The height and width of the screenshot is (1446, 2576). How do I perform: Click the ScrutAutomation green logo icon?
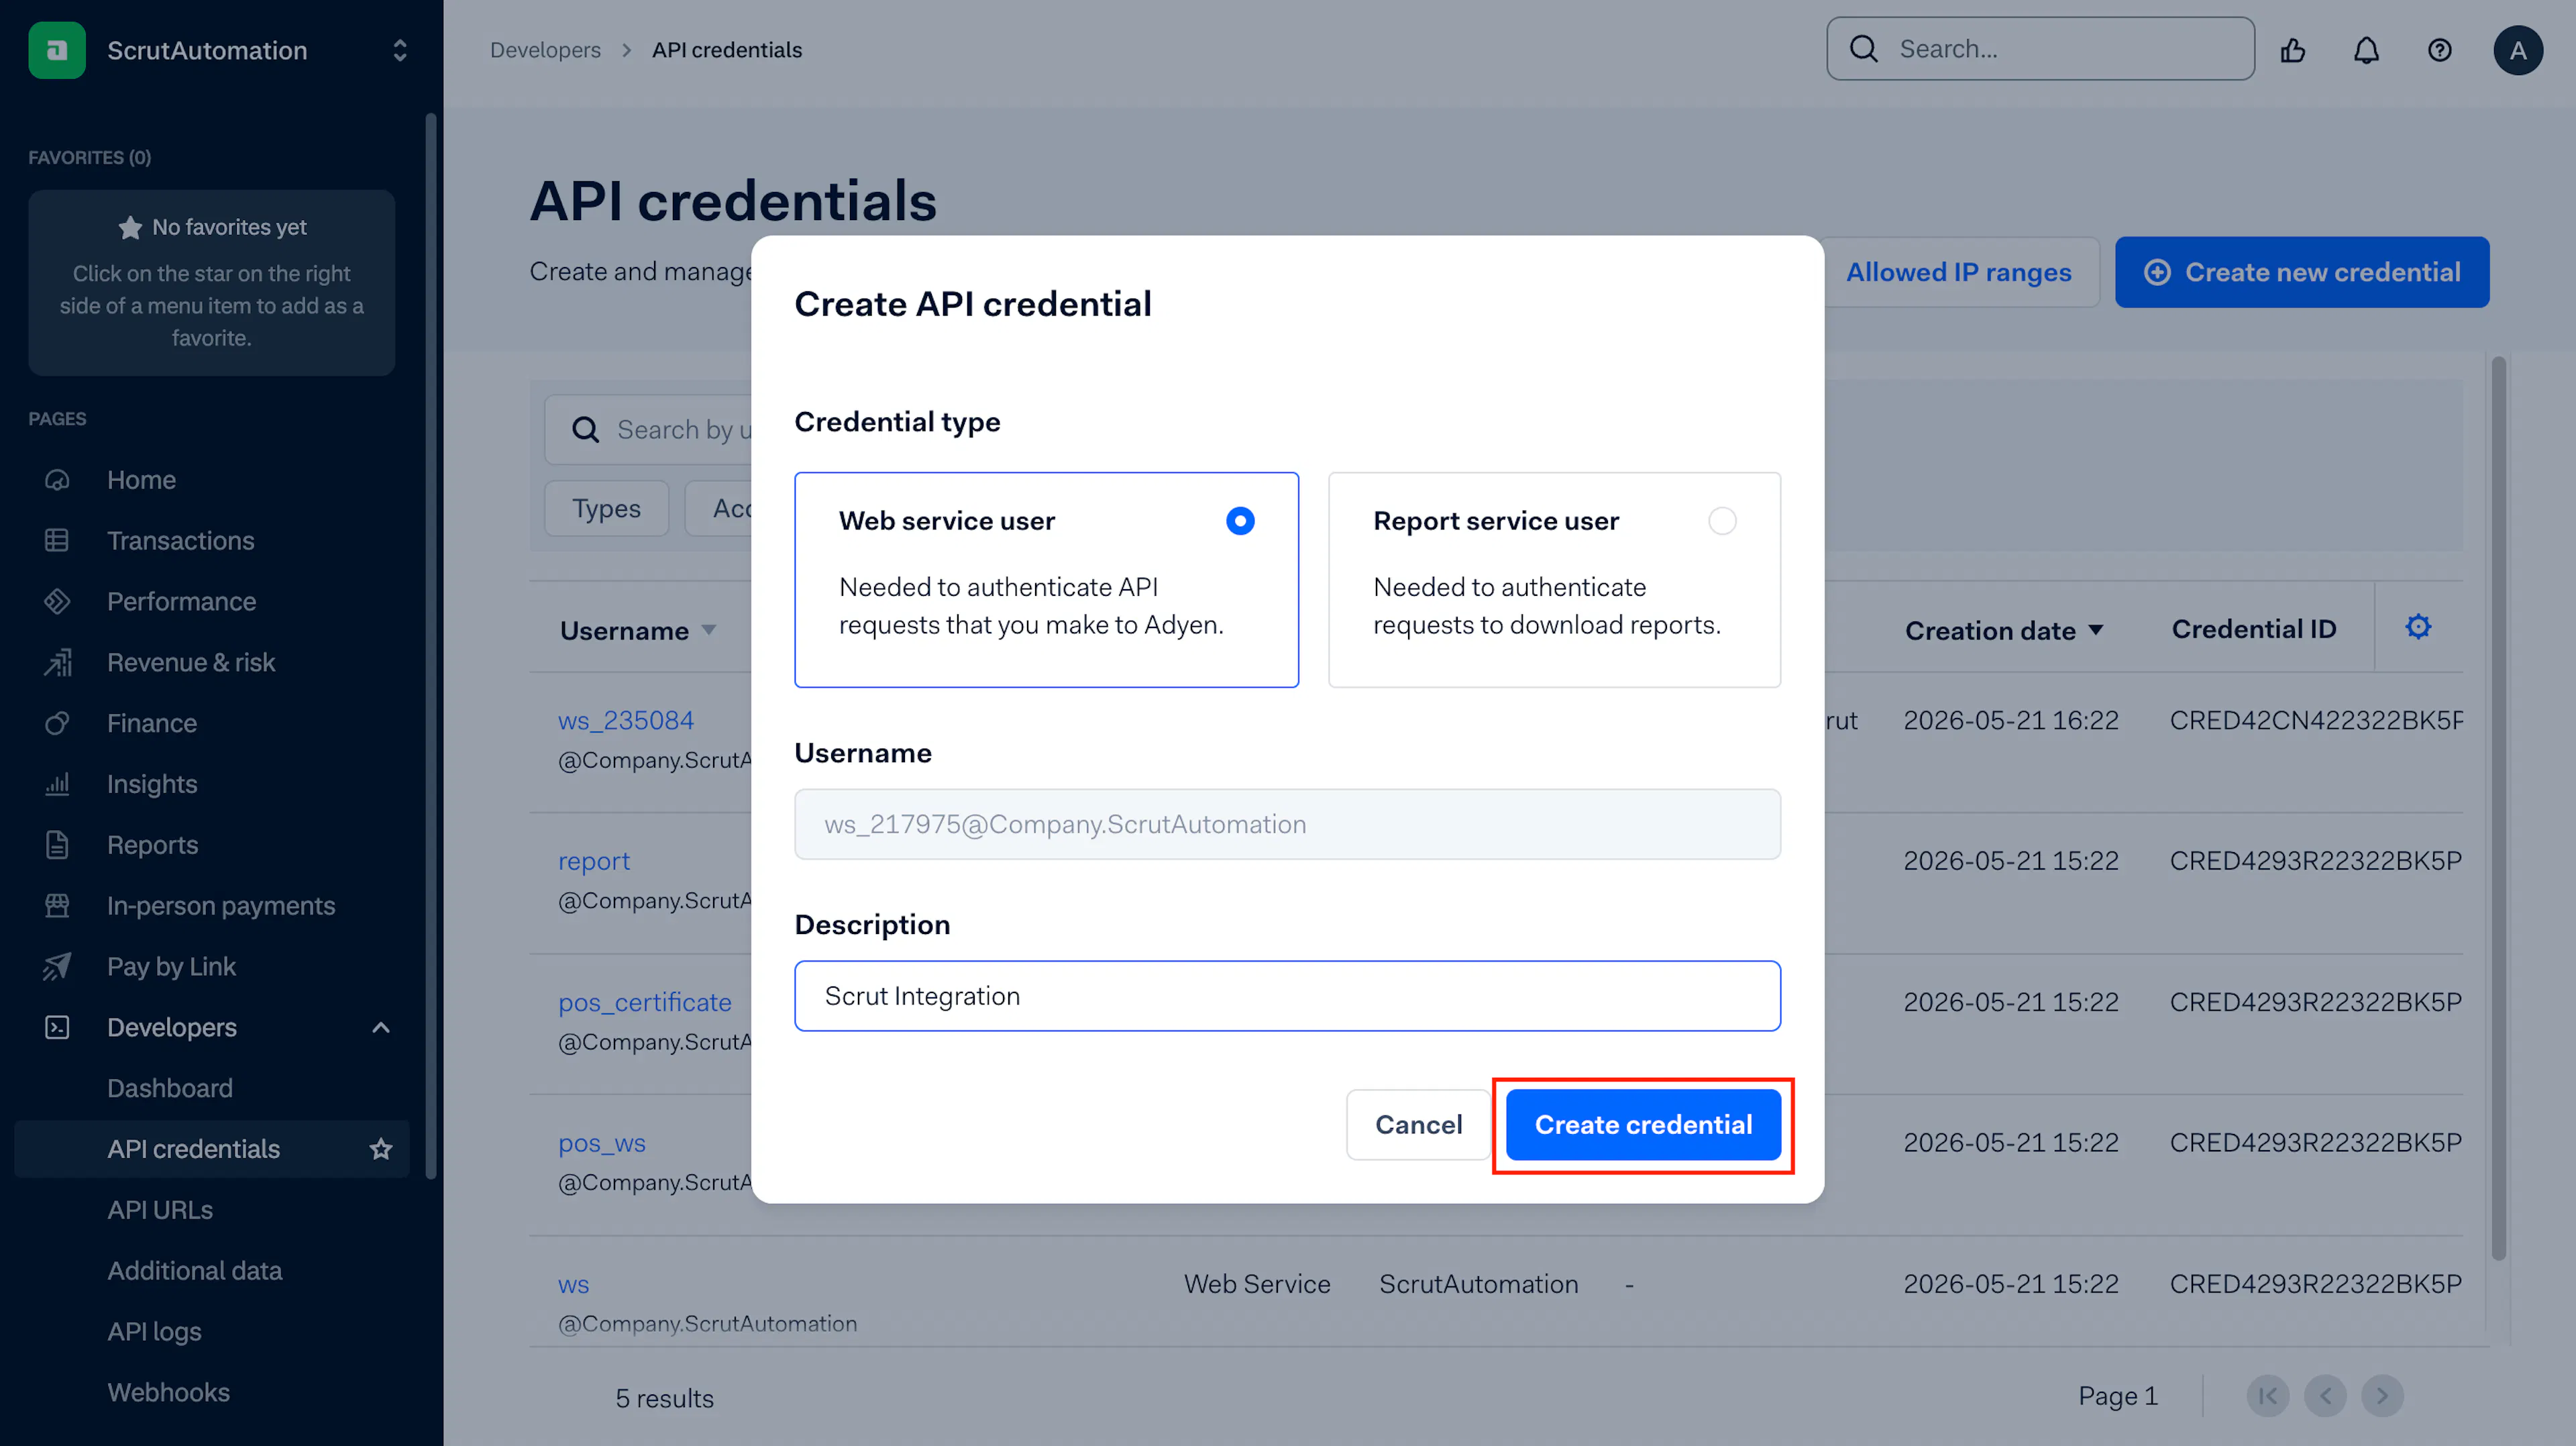click(57, 50)
